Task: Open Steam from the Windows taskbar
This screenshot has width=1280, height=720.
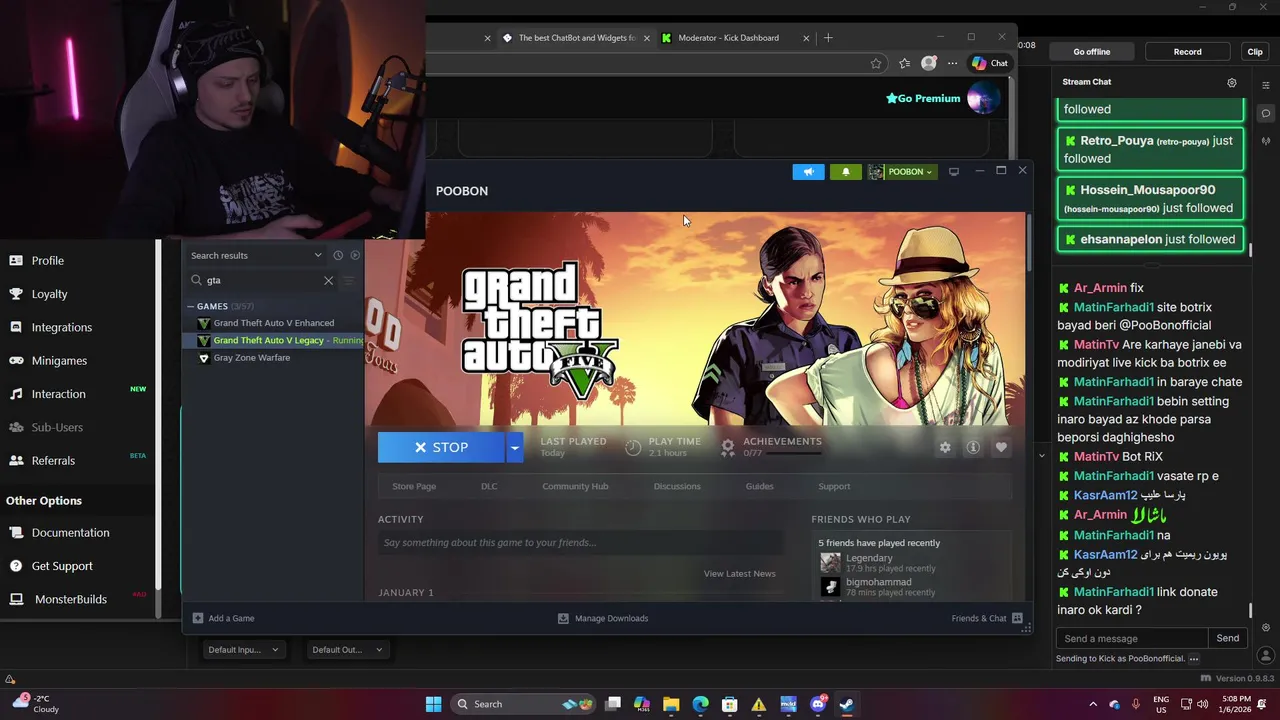Action: (846, 704)
